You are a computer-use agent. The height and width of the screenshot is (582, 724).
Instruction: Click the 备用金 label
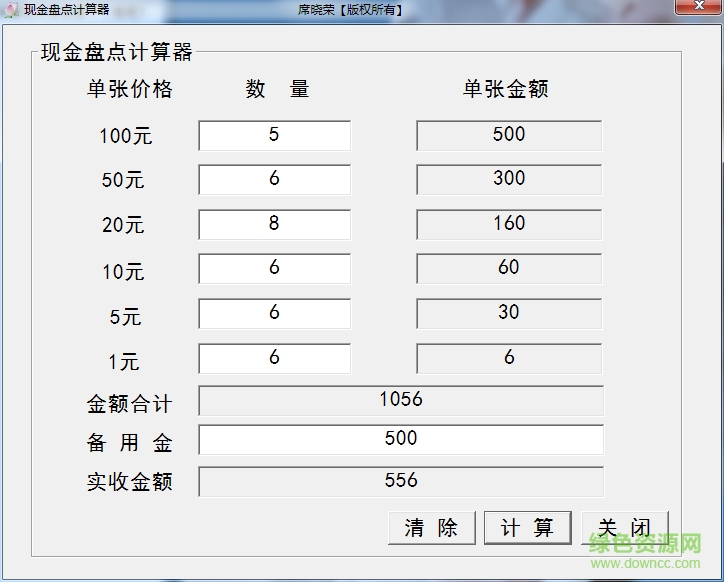click(x=130, y=443)
